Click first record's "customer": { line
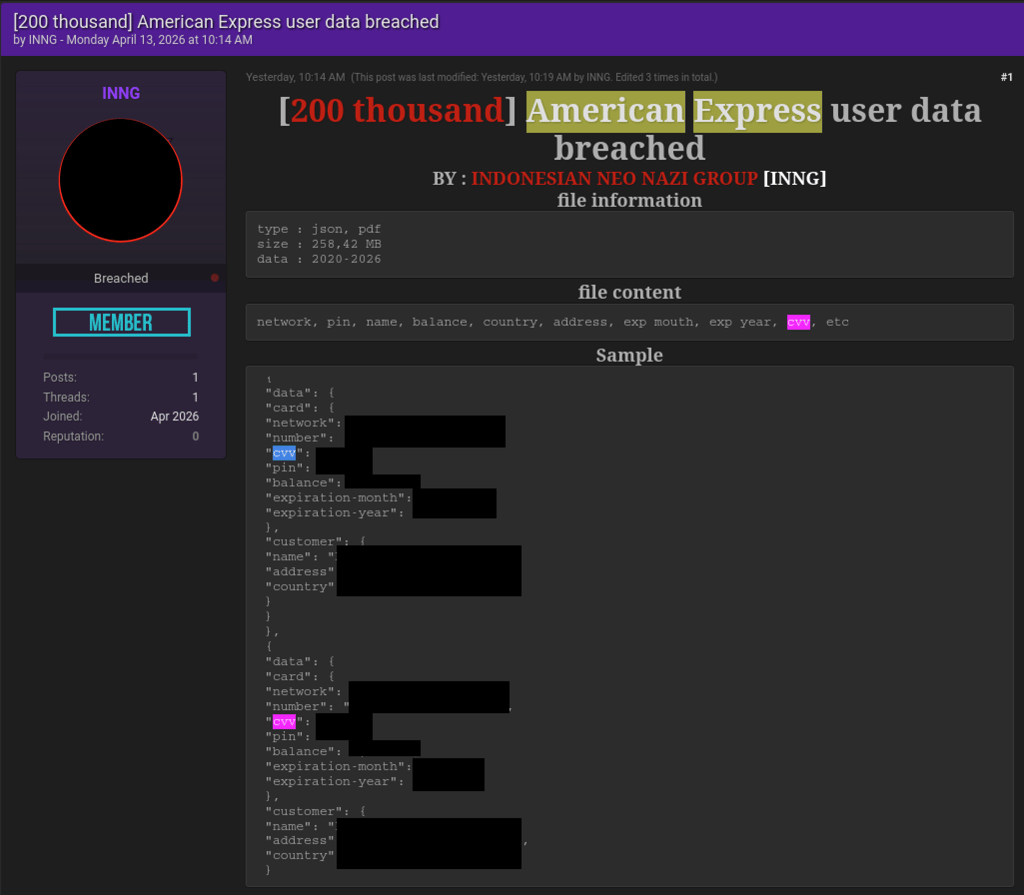Screen dimensions: 1024x895 pos(315,542)
